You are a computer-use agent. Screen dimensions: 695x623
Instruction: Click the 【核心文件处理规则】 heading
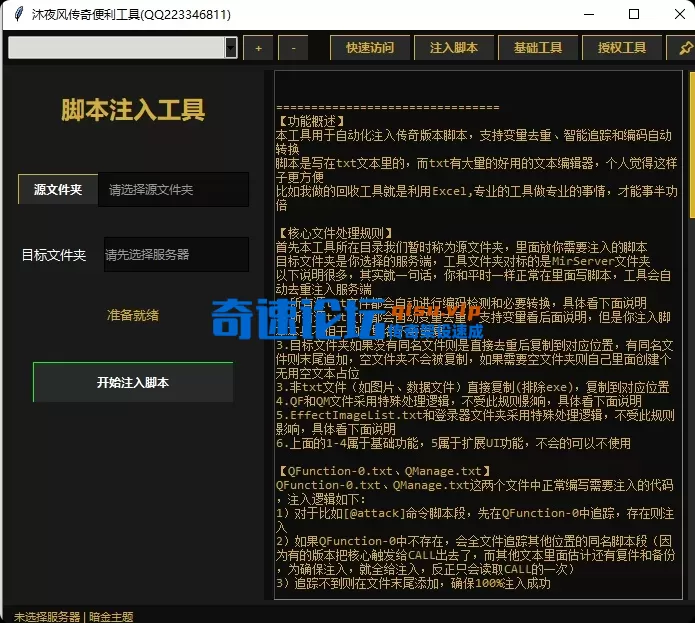point(335,233)
